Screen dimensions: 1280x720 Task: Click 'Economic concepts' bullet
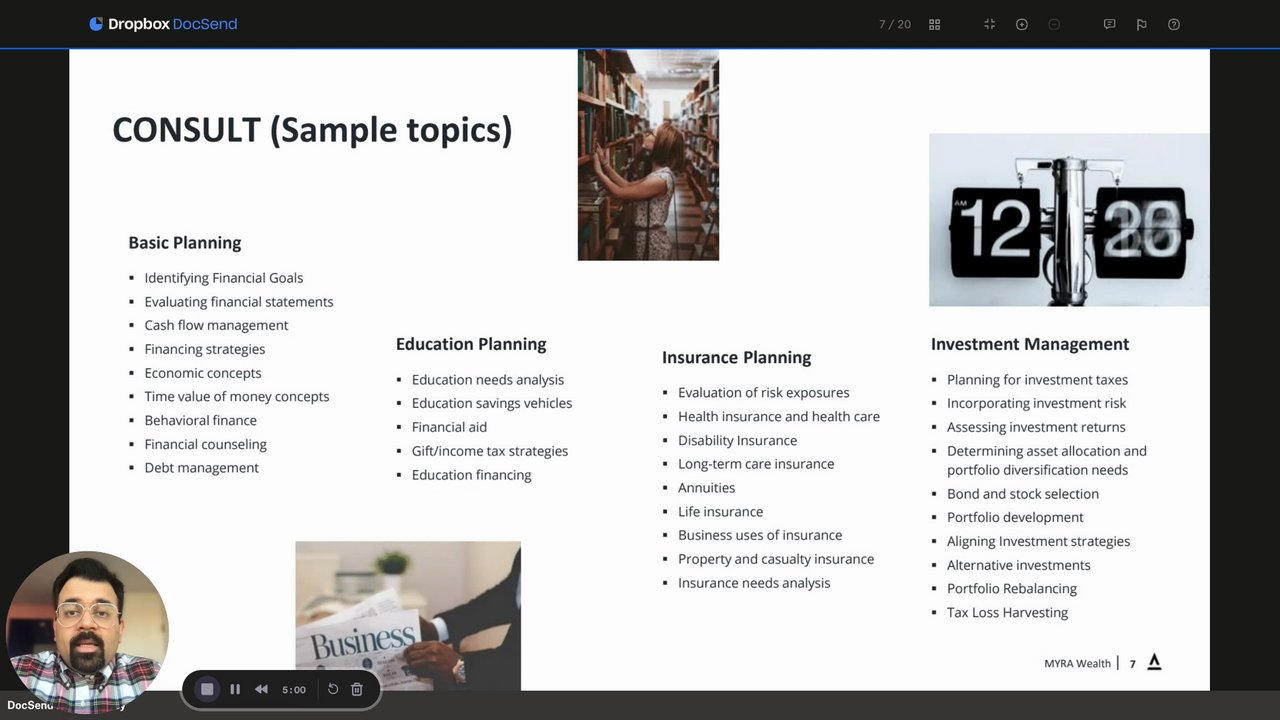coord(203,373)
